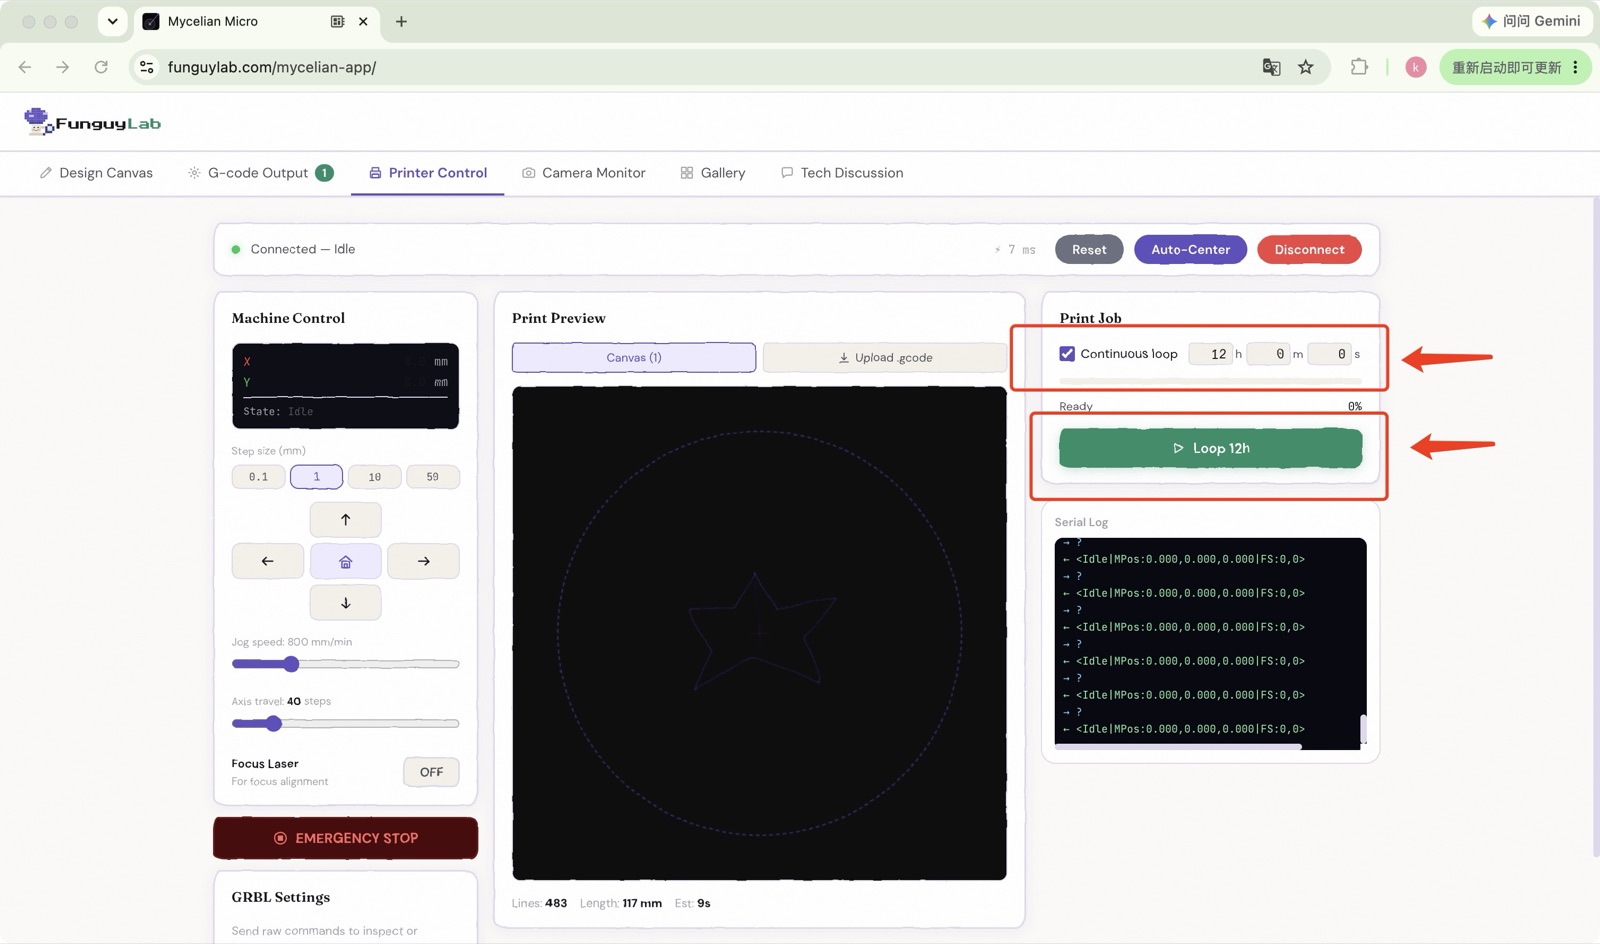
Task: Open the profile avatar 'k'
Action: tap(1415, 67)
